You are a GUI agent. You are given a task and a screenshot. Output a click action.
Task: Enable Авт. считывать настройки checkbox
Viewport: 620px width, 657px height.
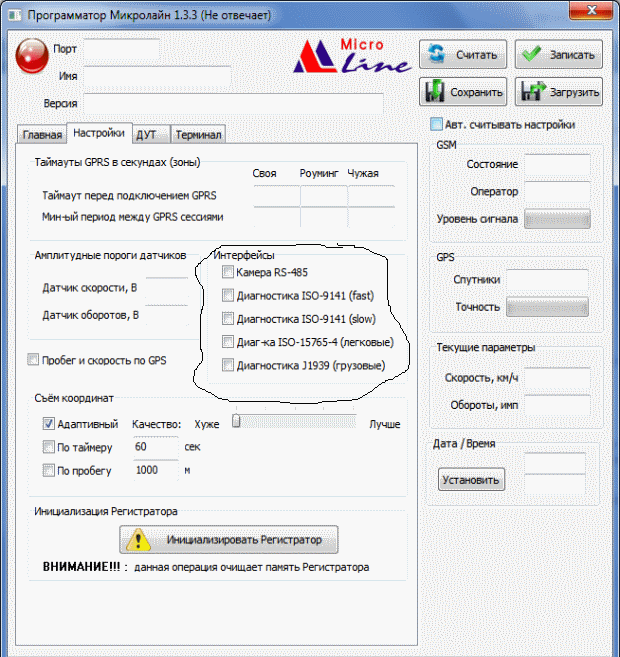point(436,125)
